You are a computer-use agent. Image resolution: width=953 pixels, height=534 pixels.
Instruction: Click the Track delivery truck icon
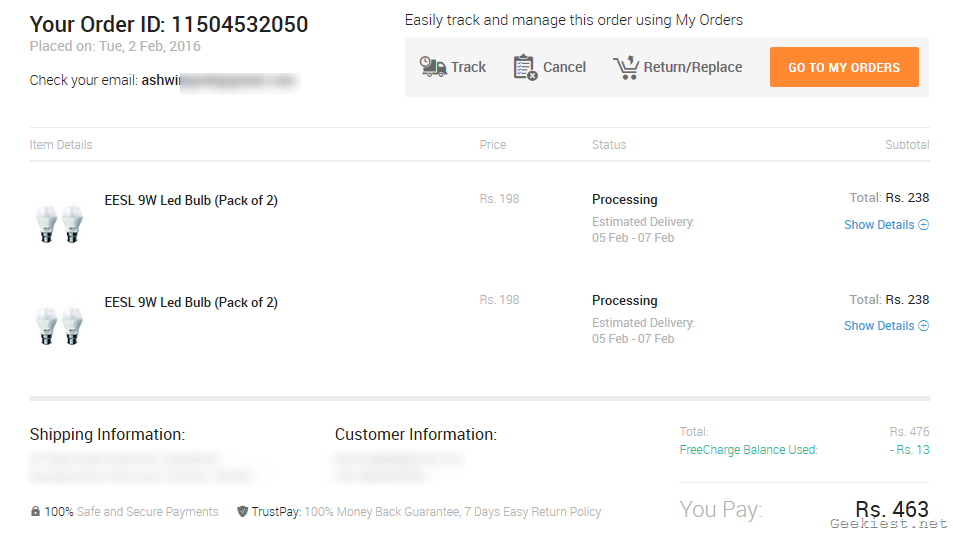(433, 67)
